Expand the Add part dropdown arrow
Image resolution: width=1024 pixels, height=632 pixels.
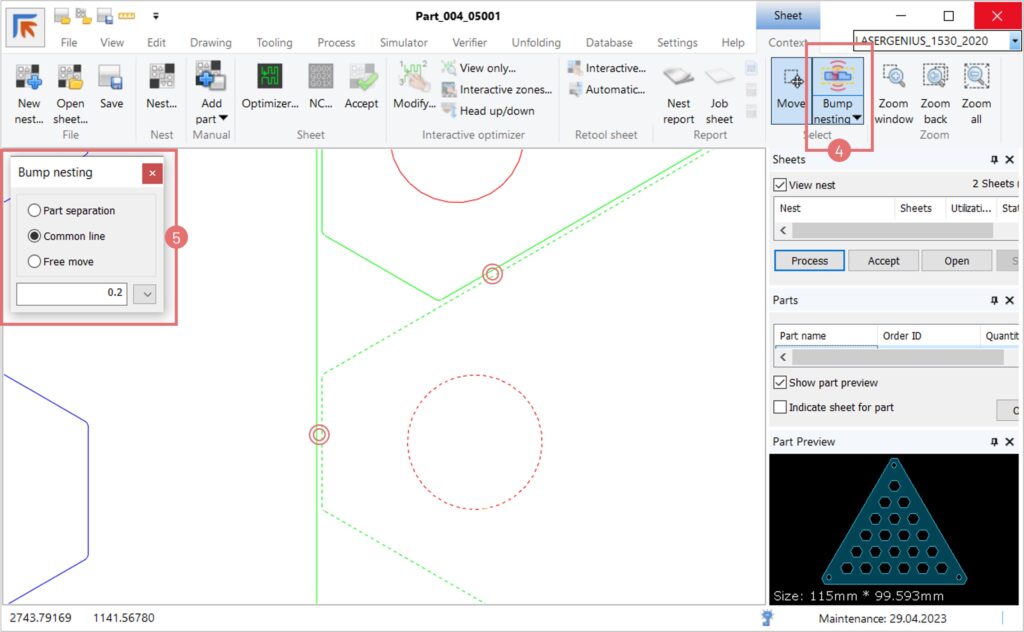(x=221, y=119)
